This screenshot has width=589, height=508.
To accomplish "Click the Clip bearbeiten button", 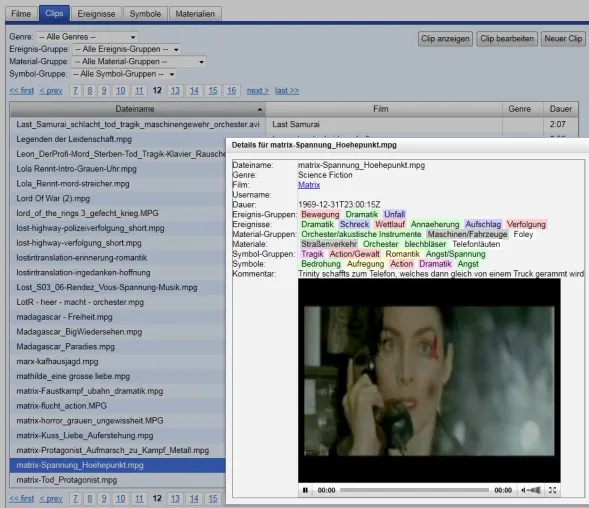I will (x=507, y=39).
